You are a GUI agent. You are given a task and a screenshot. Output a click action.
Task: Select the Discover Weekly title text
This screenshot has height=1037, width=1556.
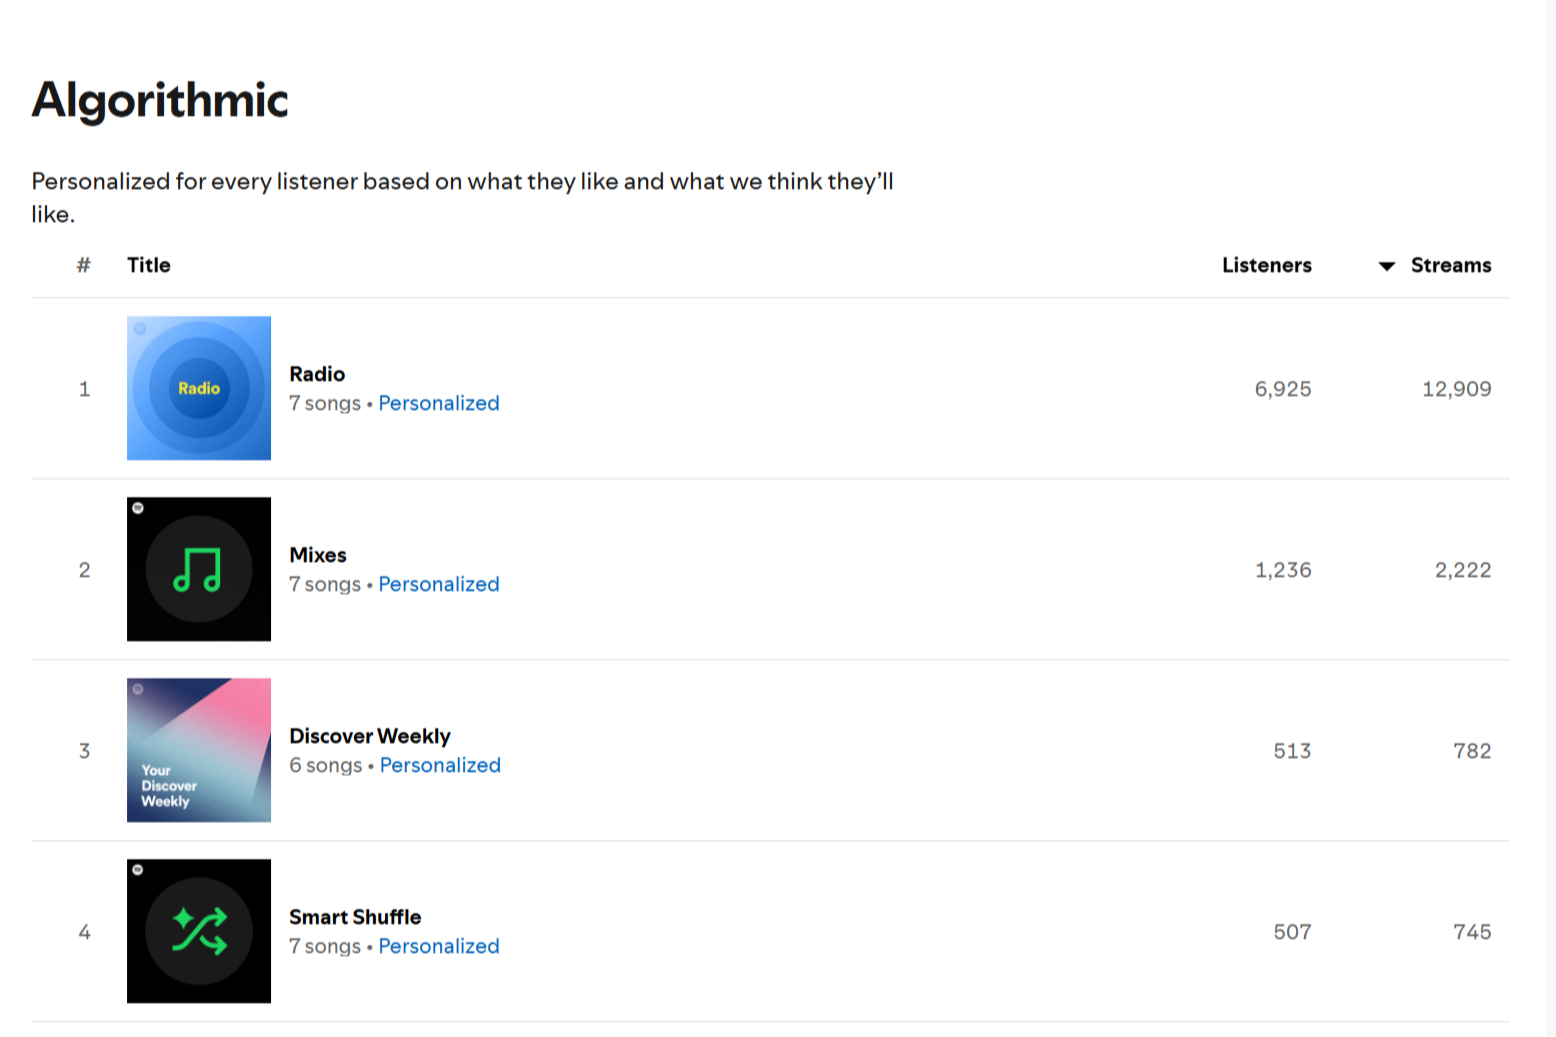point(370,736)
